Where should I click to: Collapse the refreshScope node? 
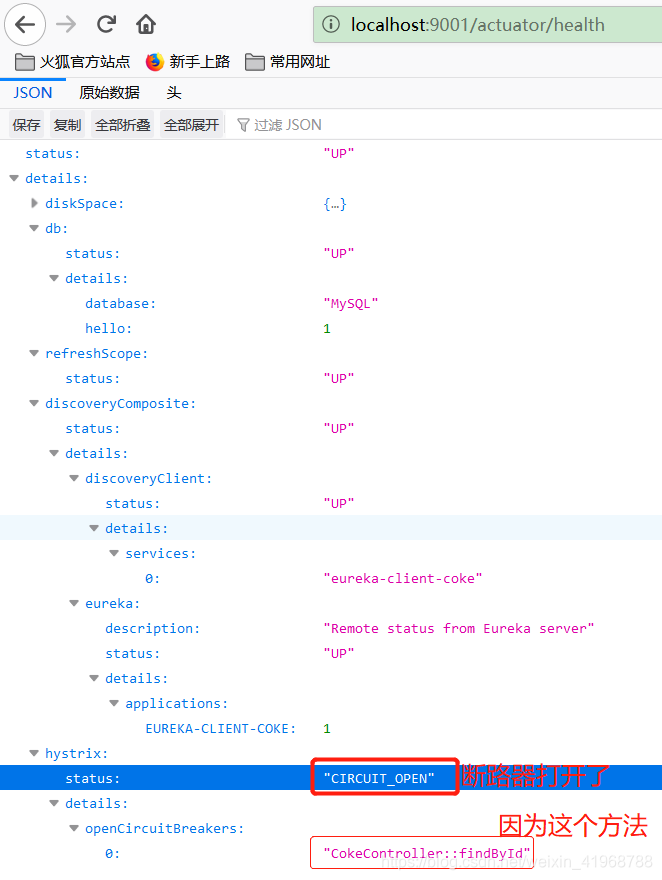tap(34, 354)
